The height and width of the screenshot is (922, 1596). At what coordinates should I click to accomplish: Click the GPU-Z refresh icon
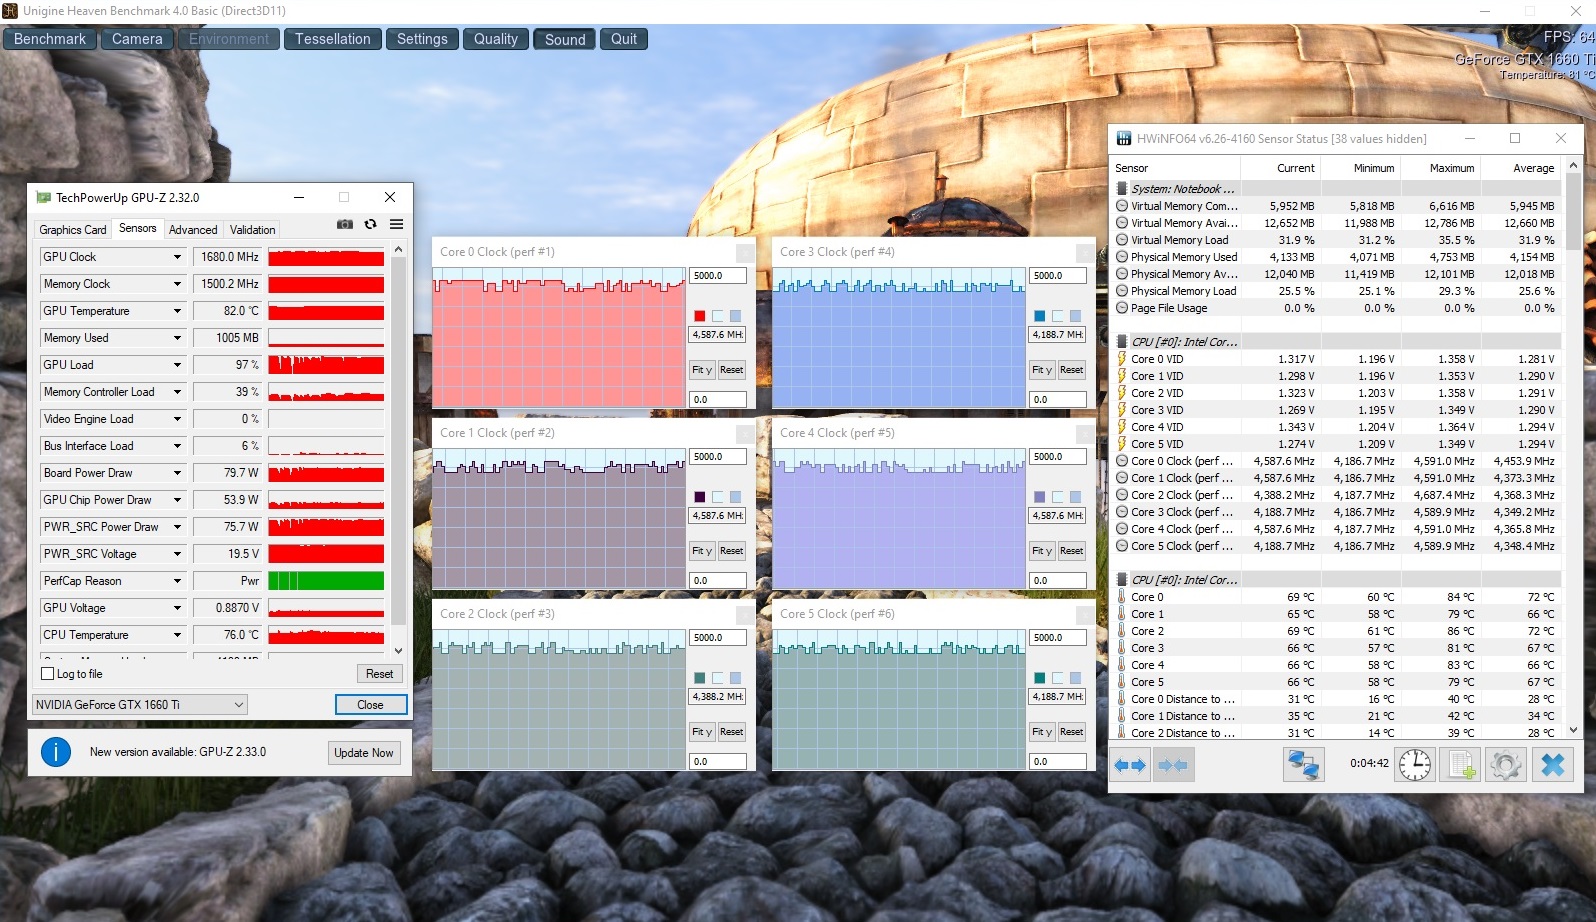point(371,225)
